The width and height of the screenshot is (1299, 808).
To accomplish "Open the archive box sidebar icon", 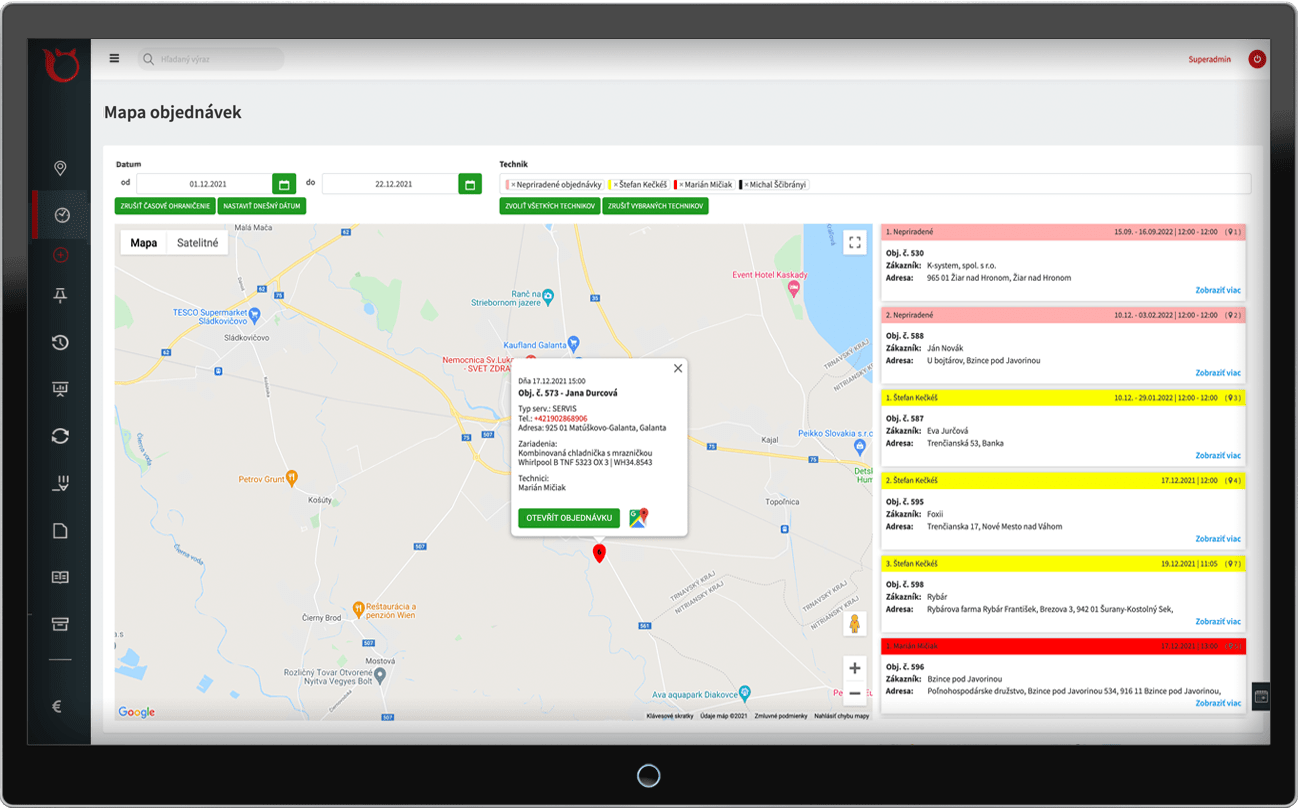I will coord(60,625).
